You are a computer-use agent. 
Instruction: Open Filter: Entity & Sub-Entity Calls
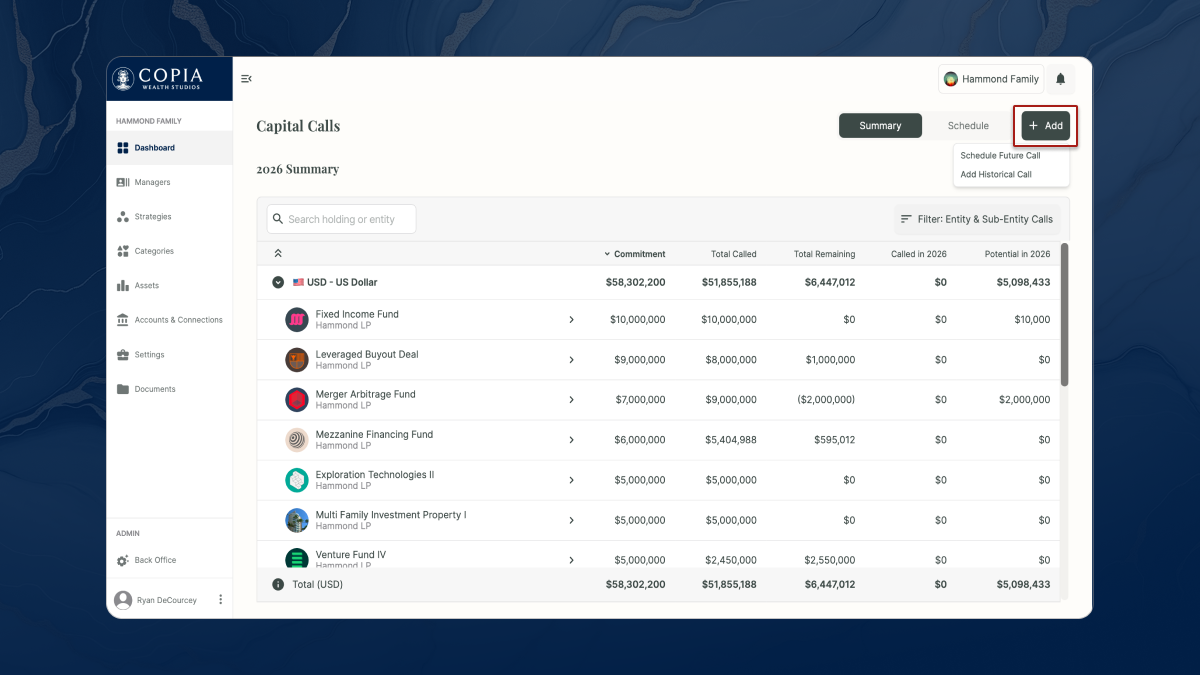[x=977, y=219]
